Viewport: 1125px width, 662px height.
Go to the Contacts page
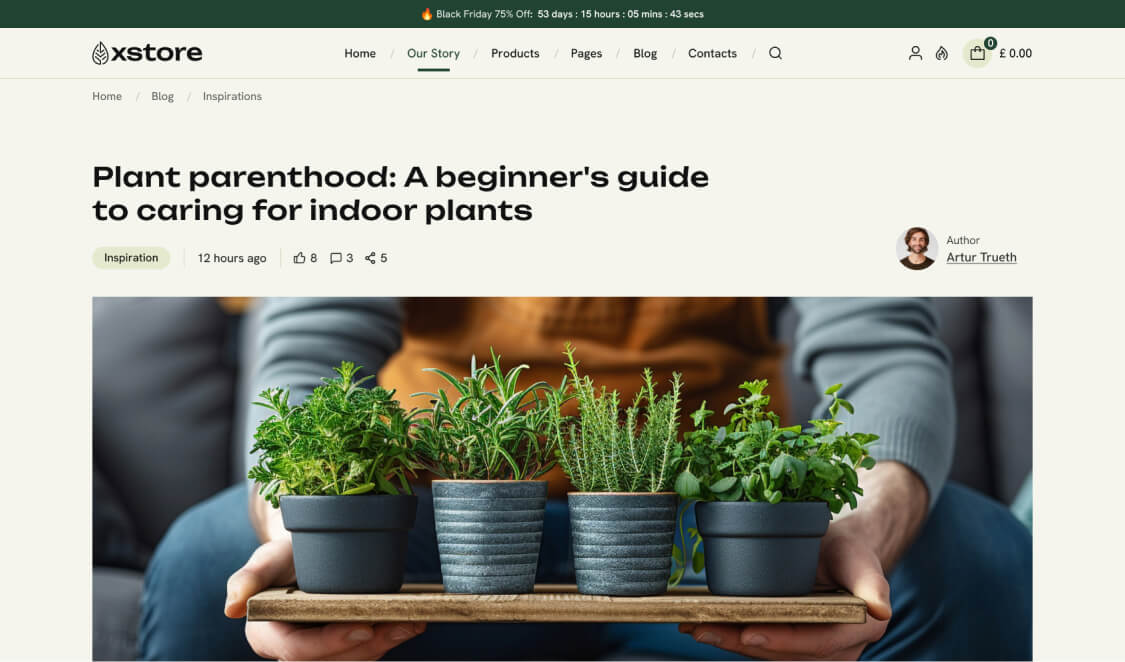pyautogui.click(x=712, y=54)
